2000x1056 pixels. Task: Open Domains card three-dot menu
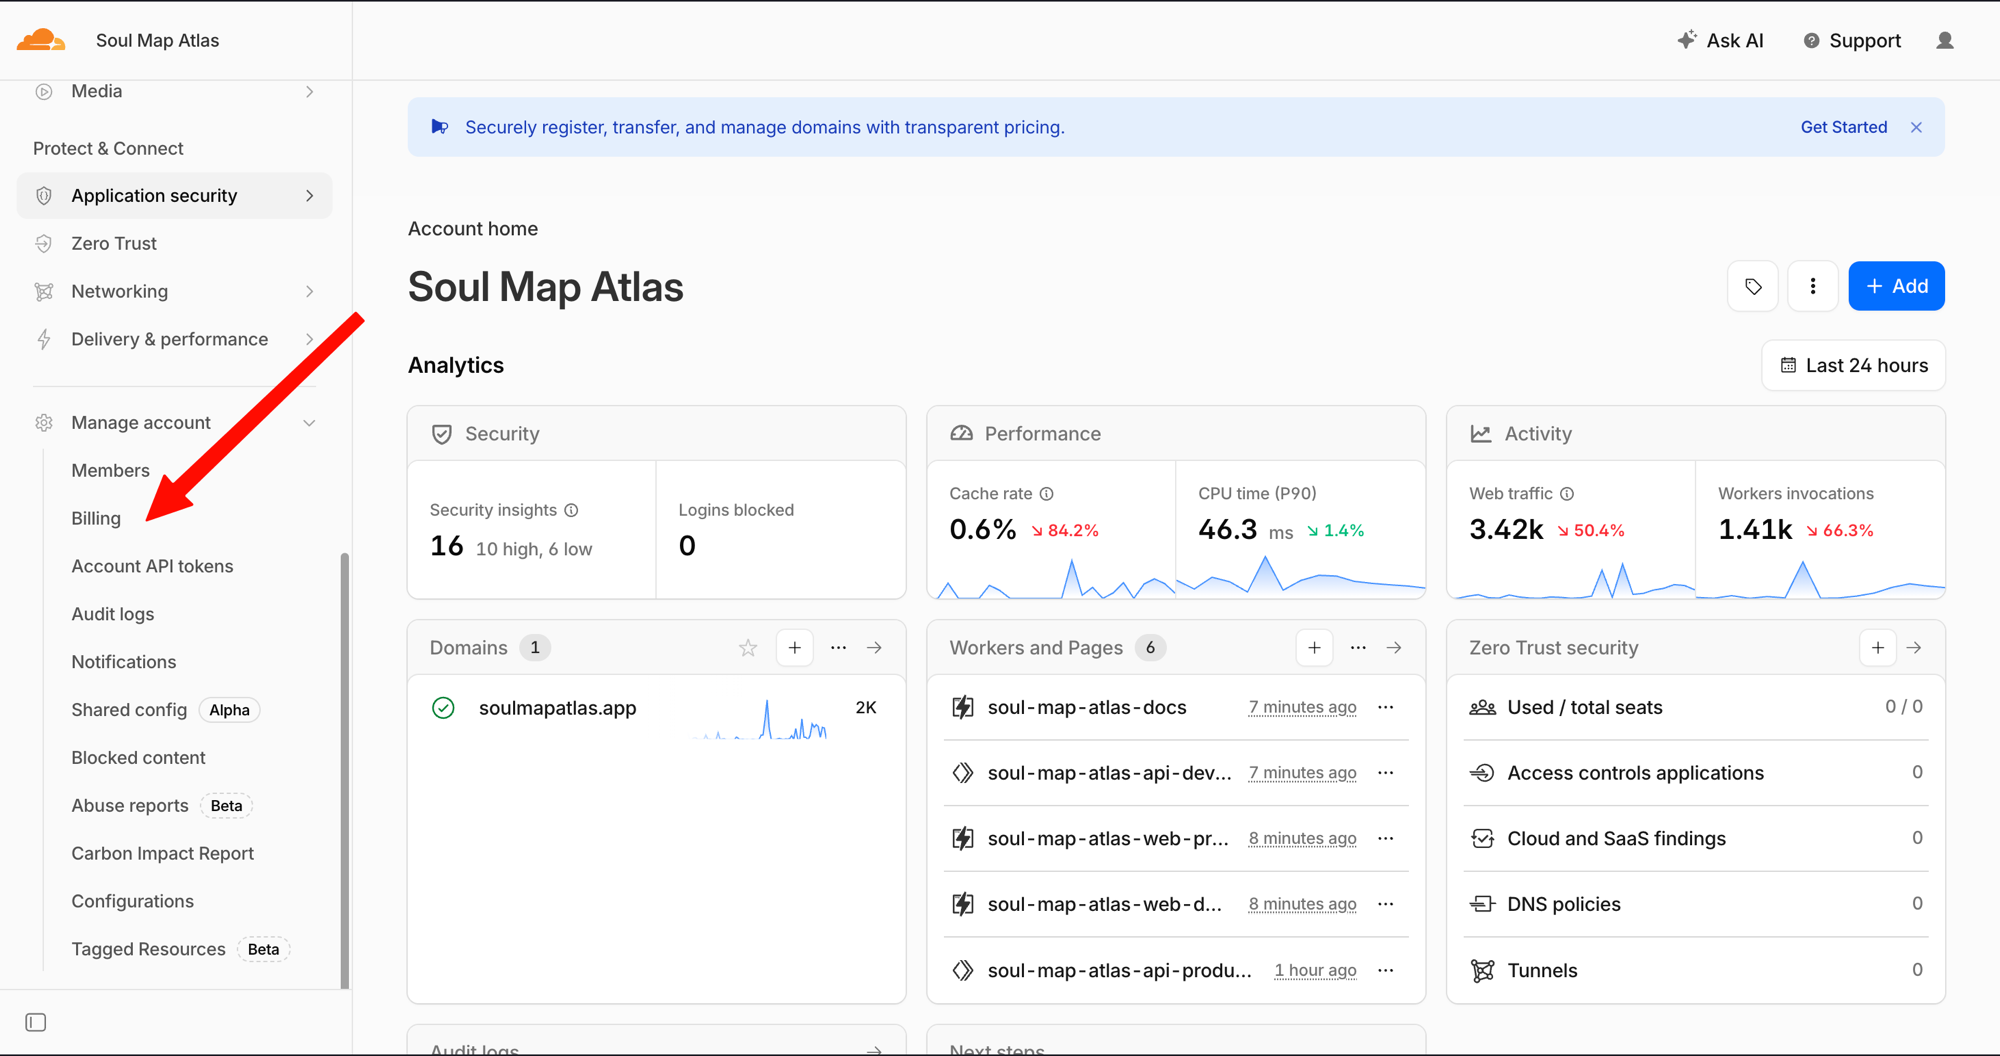pyautogui.click(x=839, y=648)
